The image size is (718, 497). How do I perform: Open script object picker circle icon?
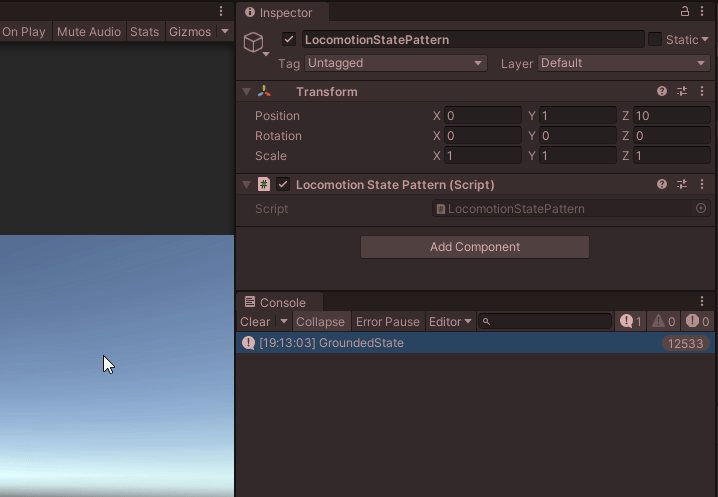(x=701, y=208)
